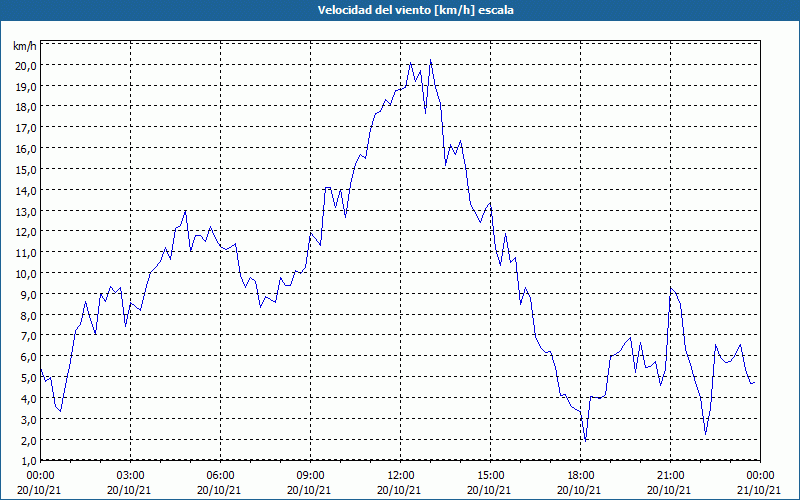Viewport: 800px width, 500px height.
Task: Click the '3,0' y-axis value
Action: [29, 420]
